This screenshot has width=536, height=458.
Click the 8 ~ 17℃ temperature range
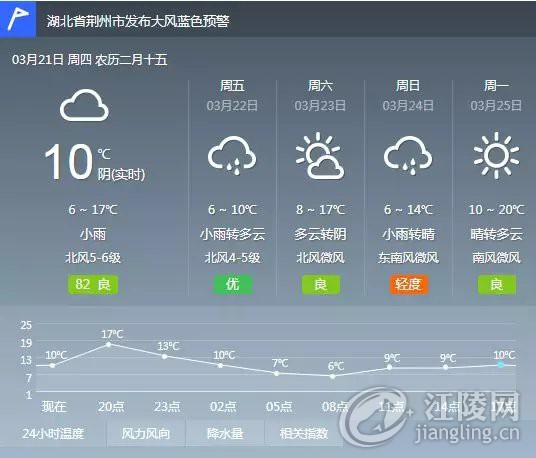320,210
